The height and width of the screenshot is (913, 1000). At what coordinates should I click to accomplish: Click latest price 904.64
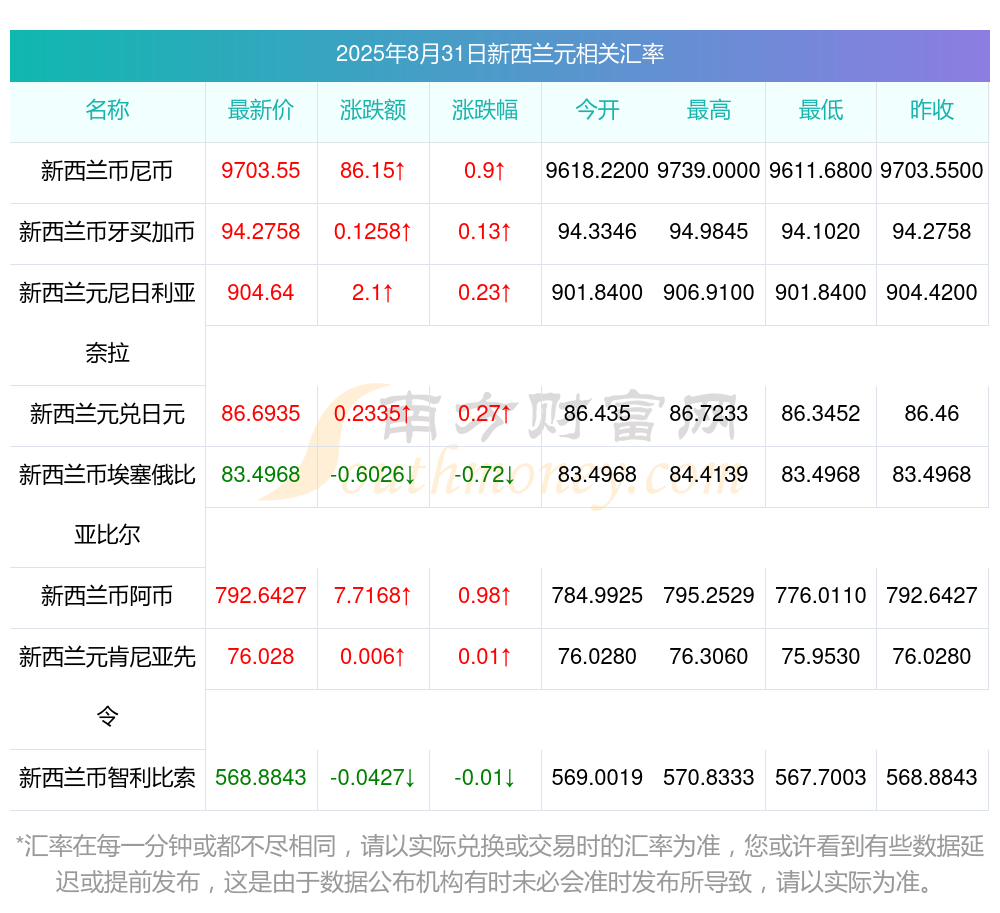click(x=261, y=293)
